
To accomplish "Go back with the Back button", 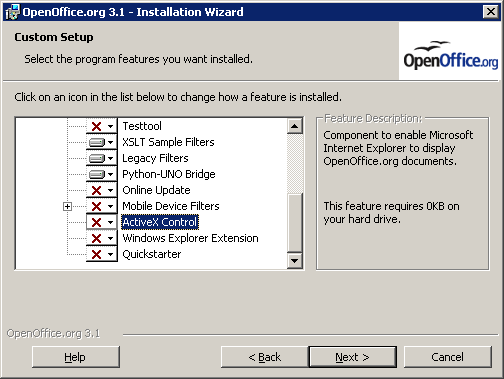I will 264,357.
